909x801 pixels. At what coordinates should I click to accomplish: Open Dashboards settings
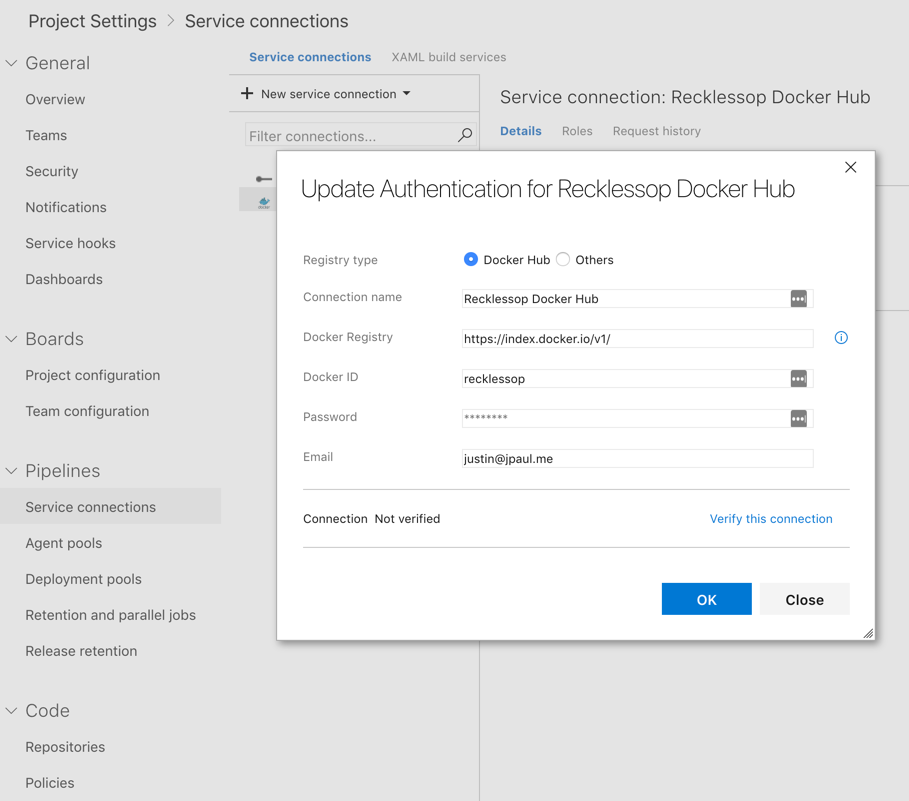(64, 279)
